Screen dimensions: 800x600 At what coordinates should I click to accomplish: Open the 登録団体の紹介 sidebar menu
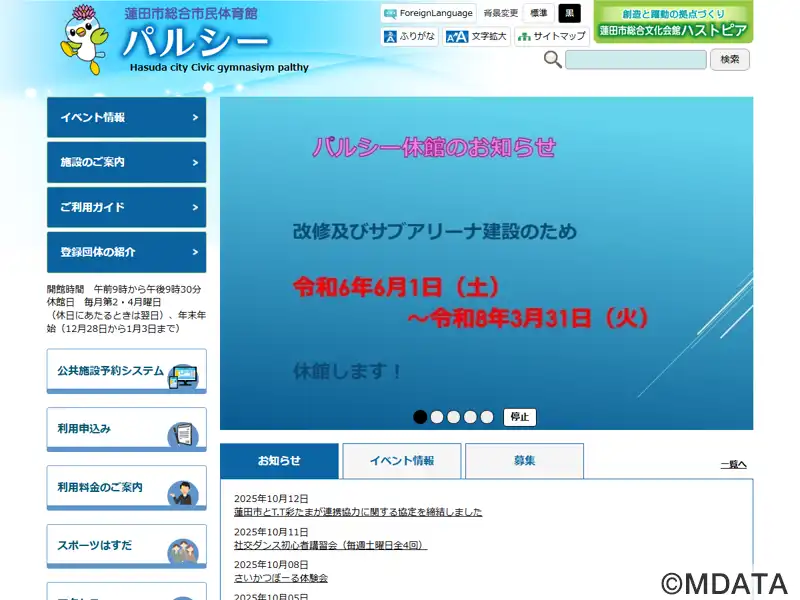coord(127,252)
